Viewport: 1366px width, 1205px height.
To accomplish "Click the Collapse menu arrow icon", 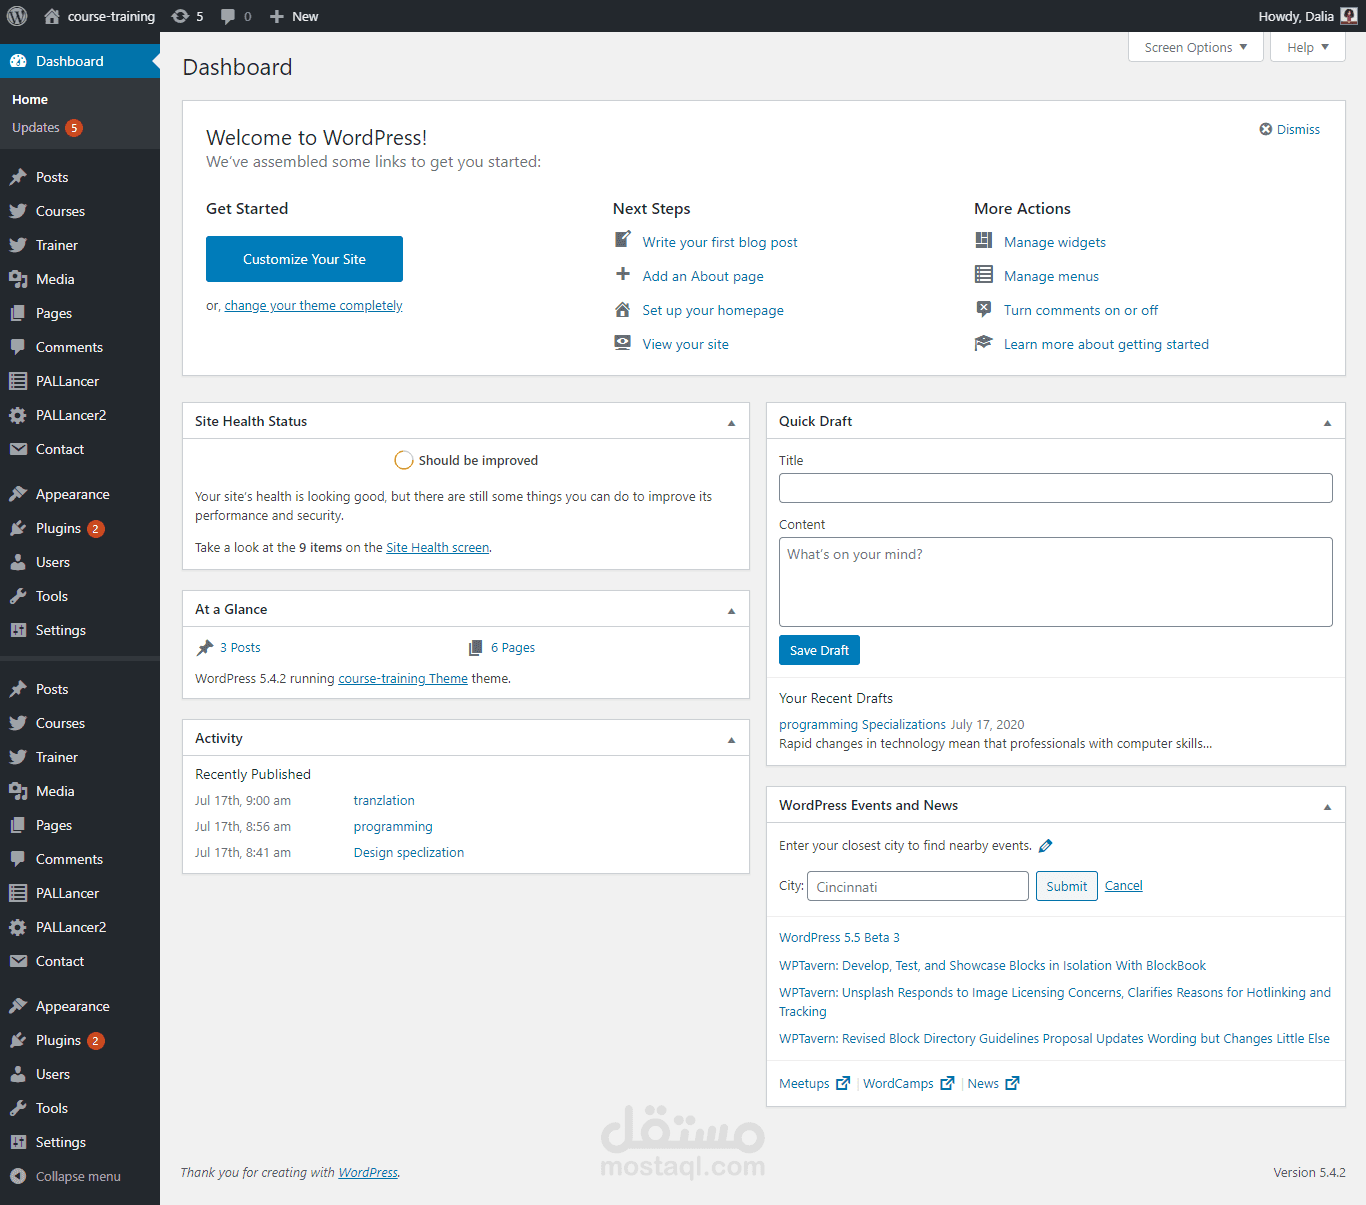I will click(17, 1176).
